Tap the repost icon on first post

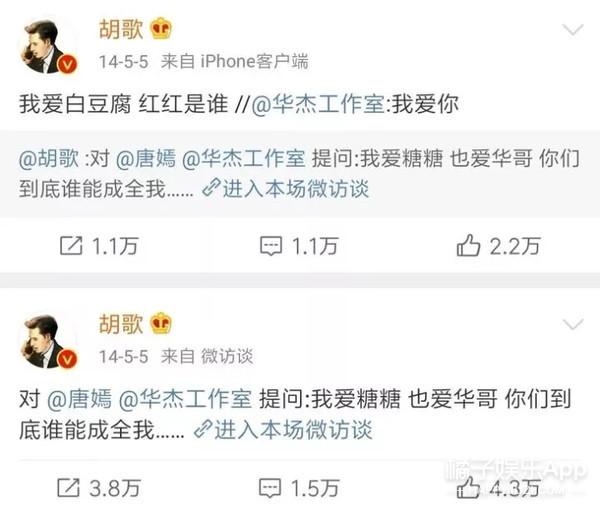tap(71, 246)
